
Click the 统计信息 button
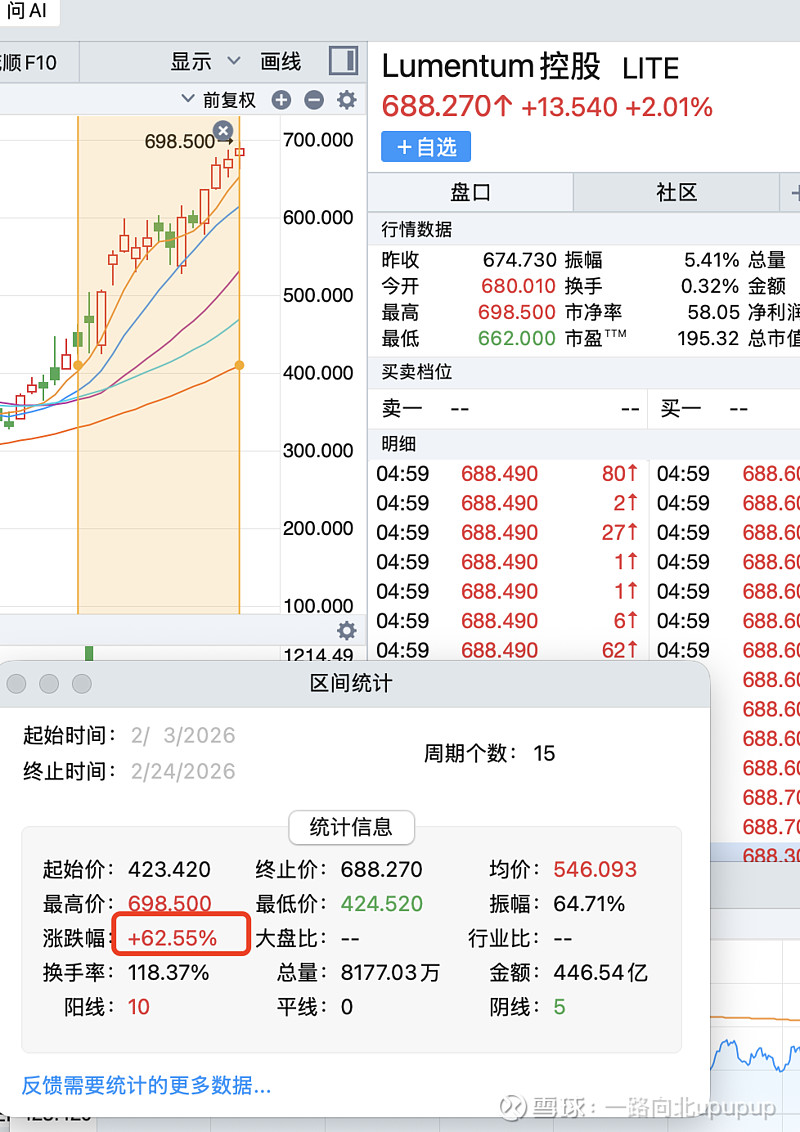pyautogui.click(x=351, y=827)
